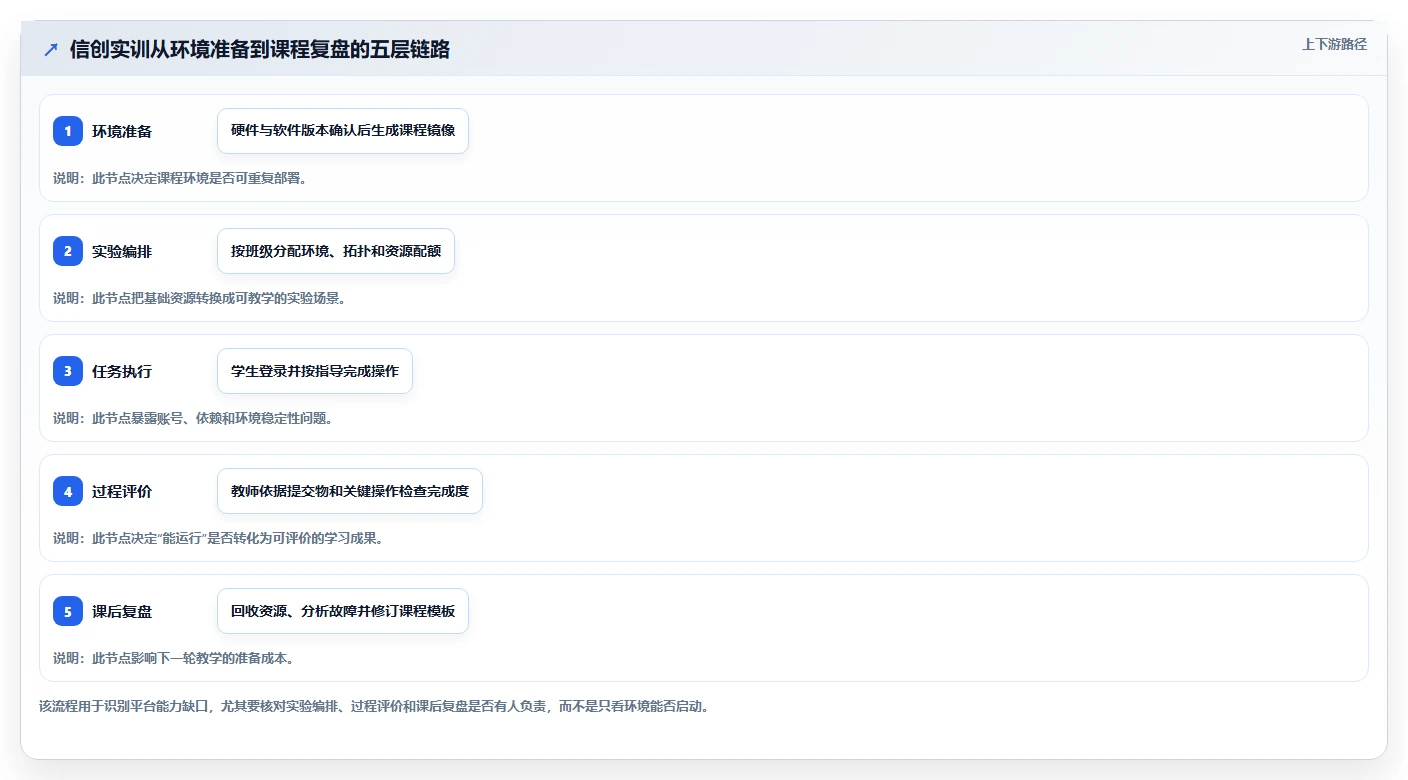Click the note about "能运行" 转化为学习成果

tap(218, 538)
